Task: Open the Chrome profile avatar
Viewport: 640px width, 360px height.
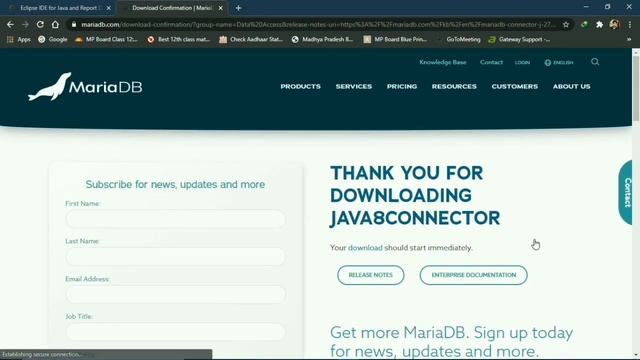Action: click(614, 24)
